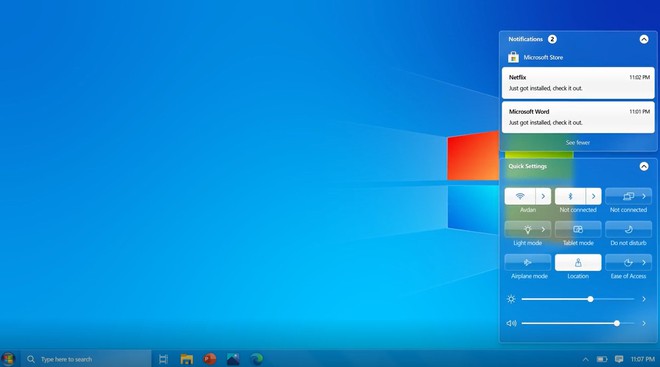Click the Microsoft Store bag icon

513,57
